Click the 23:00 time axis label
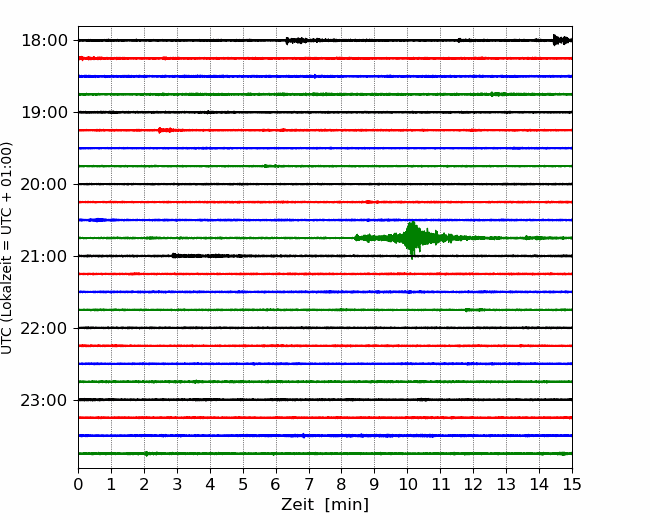Image resolution: width=650 pixels, height=520 pixels. [x=44, y=401]
